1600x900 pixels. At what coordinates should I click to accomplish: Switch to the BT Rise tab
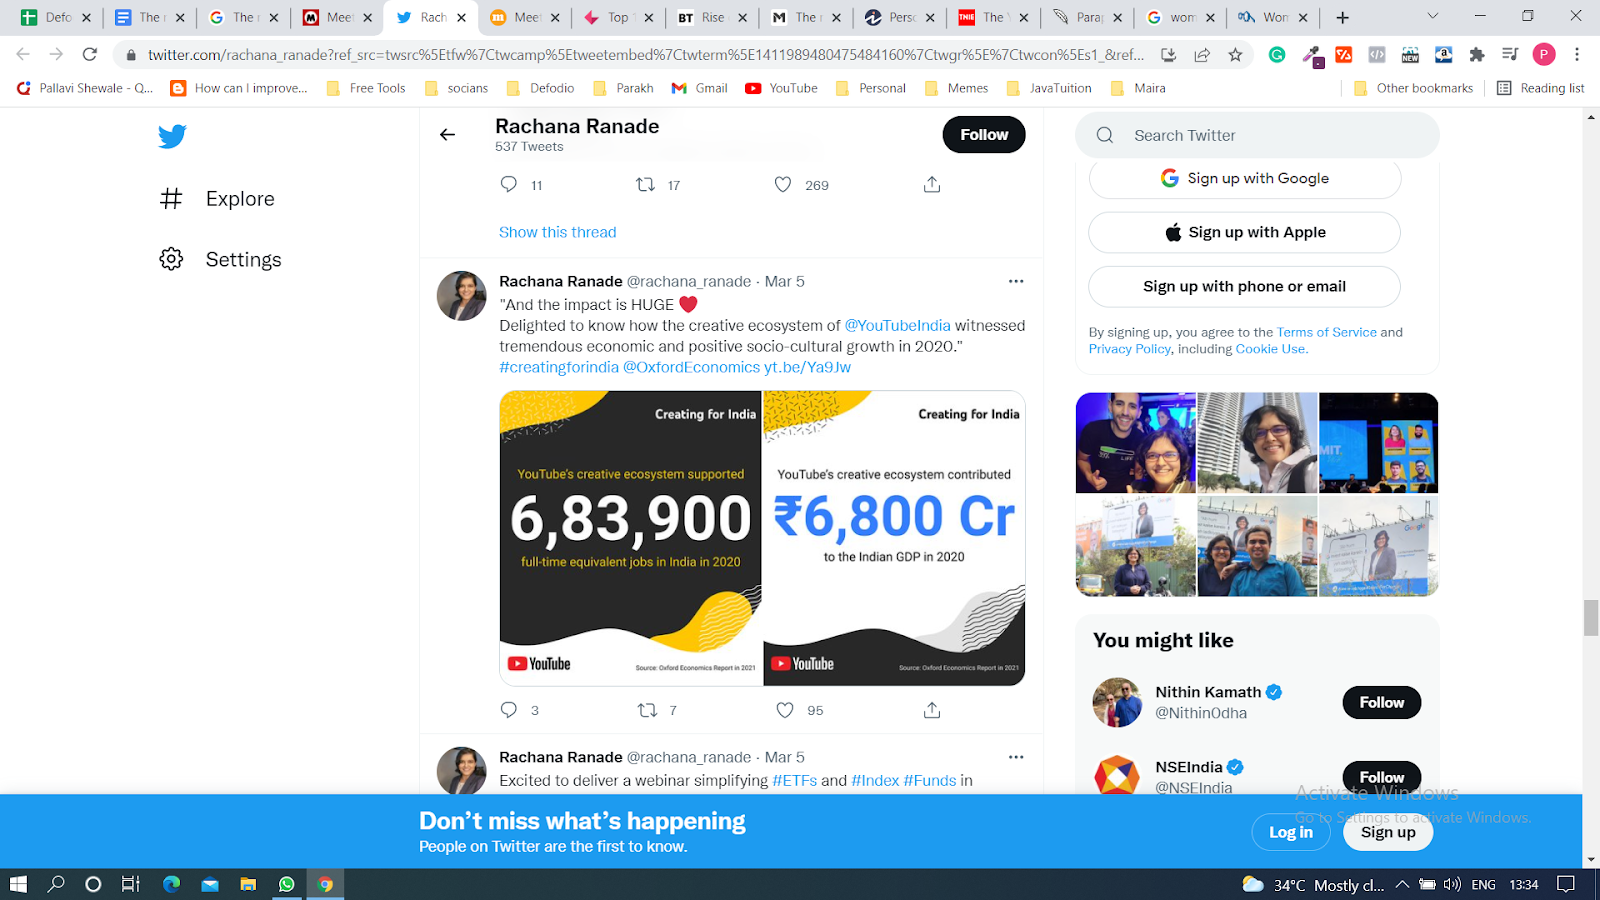point(712,17)
